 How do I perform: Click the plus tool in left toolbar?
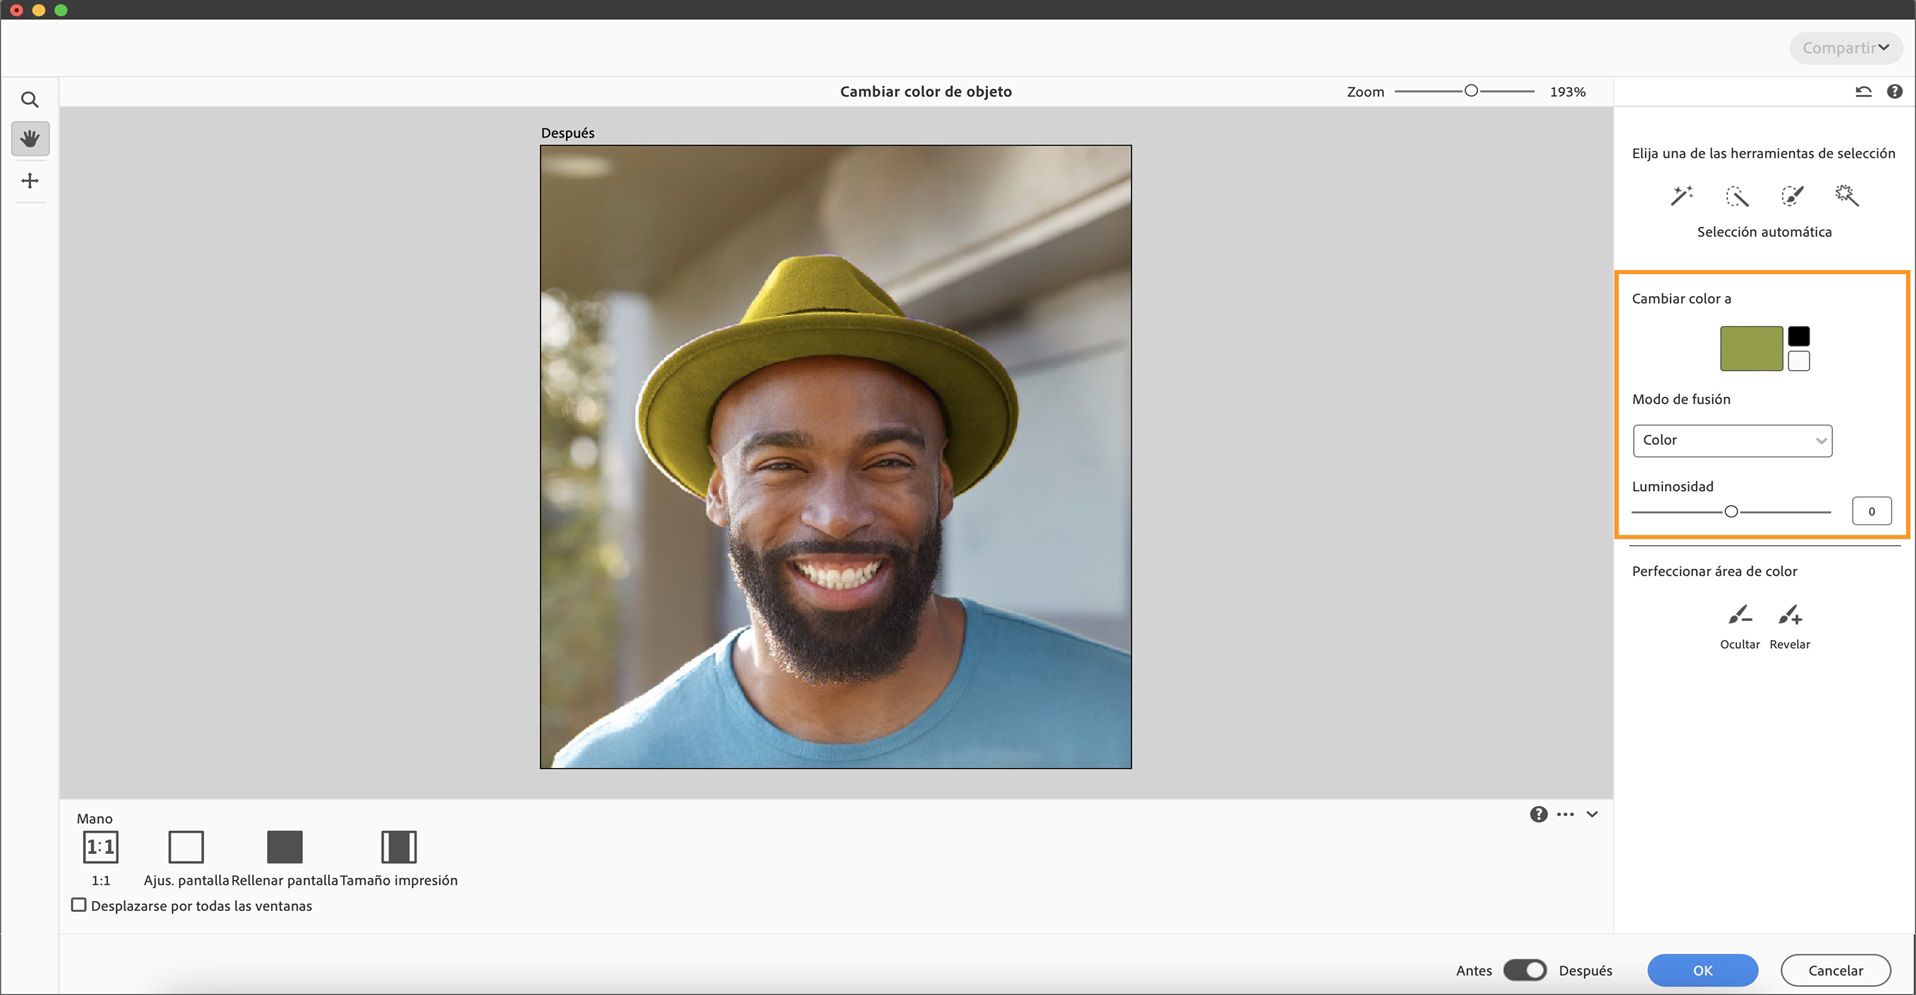[x=30, y=181]
